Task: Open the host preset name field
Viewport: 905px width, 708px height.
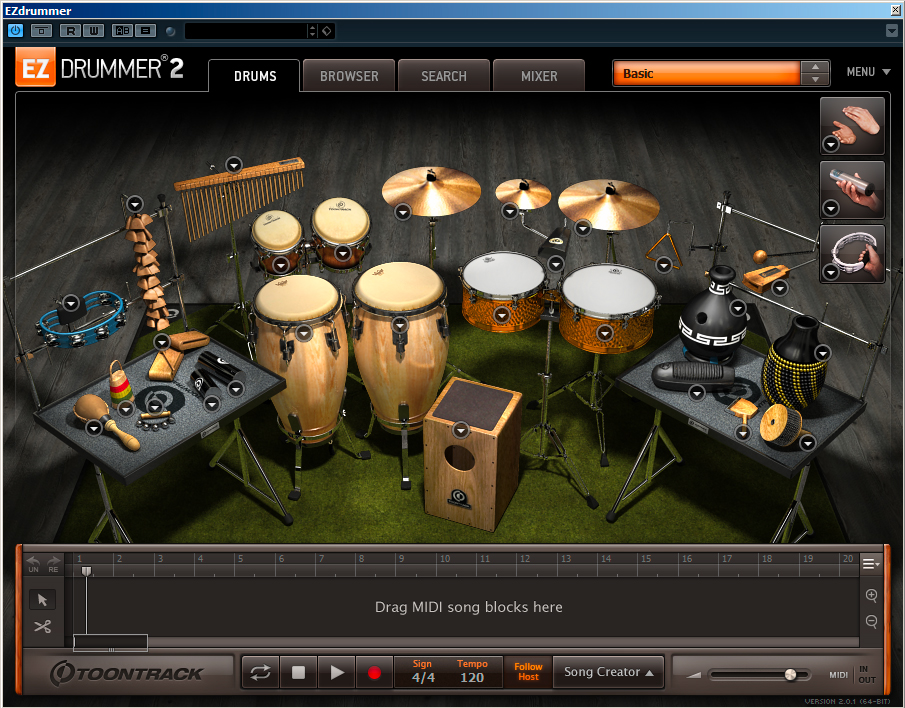Action: (245, 31)
